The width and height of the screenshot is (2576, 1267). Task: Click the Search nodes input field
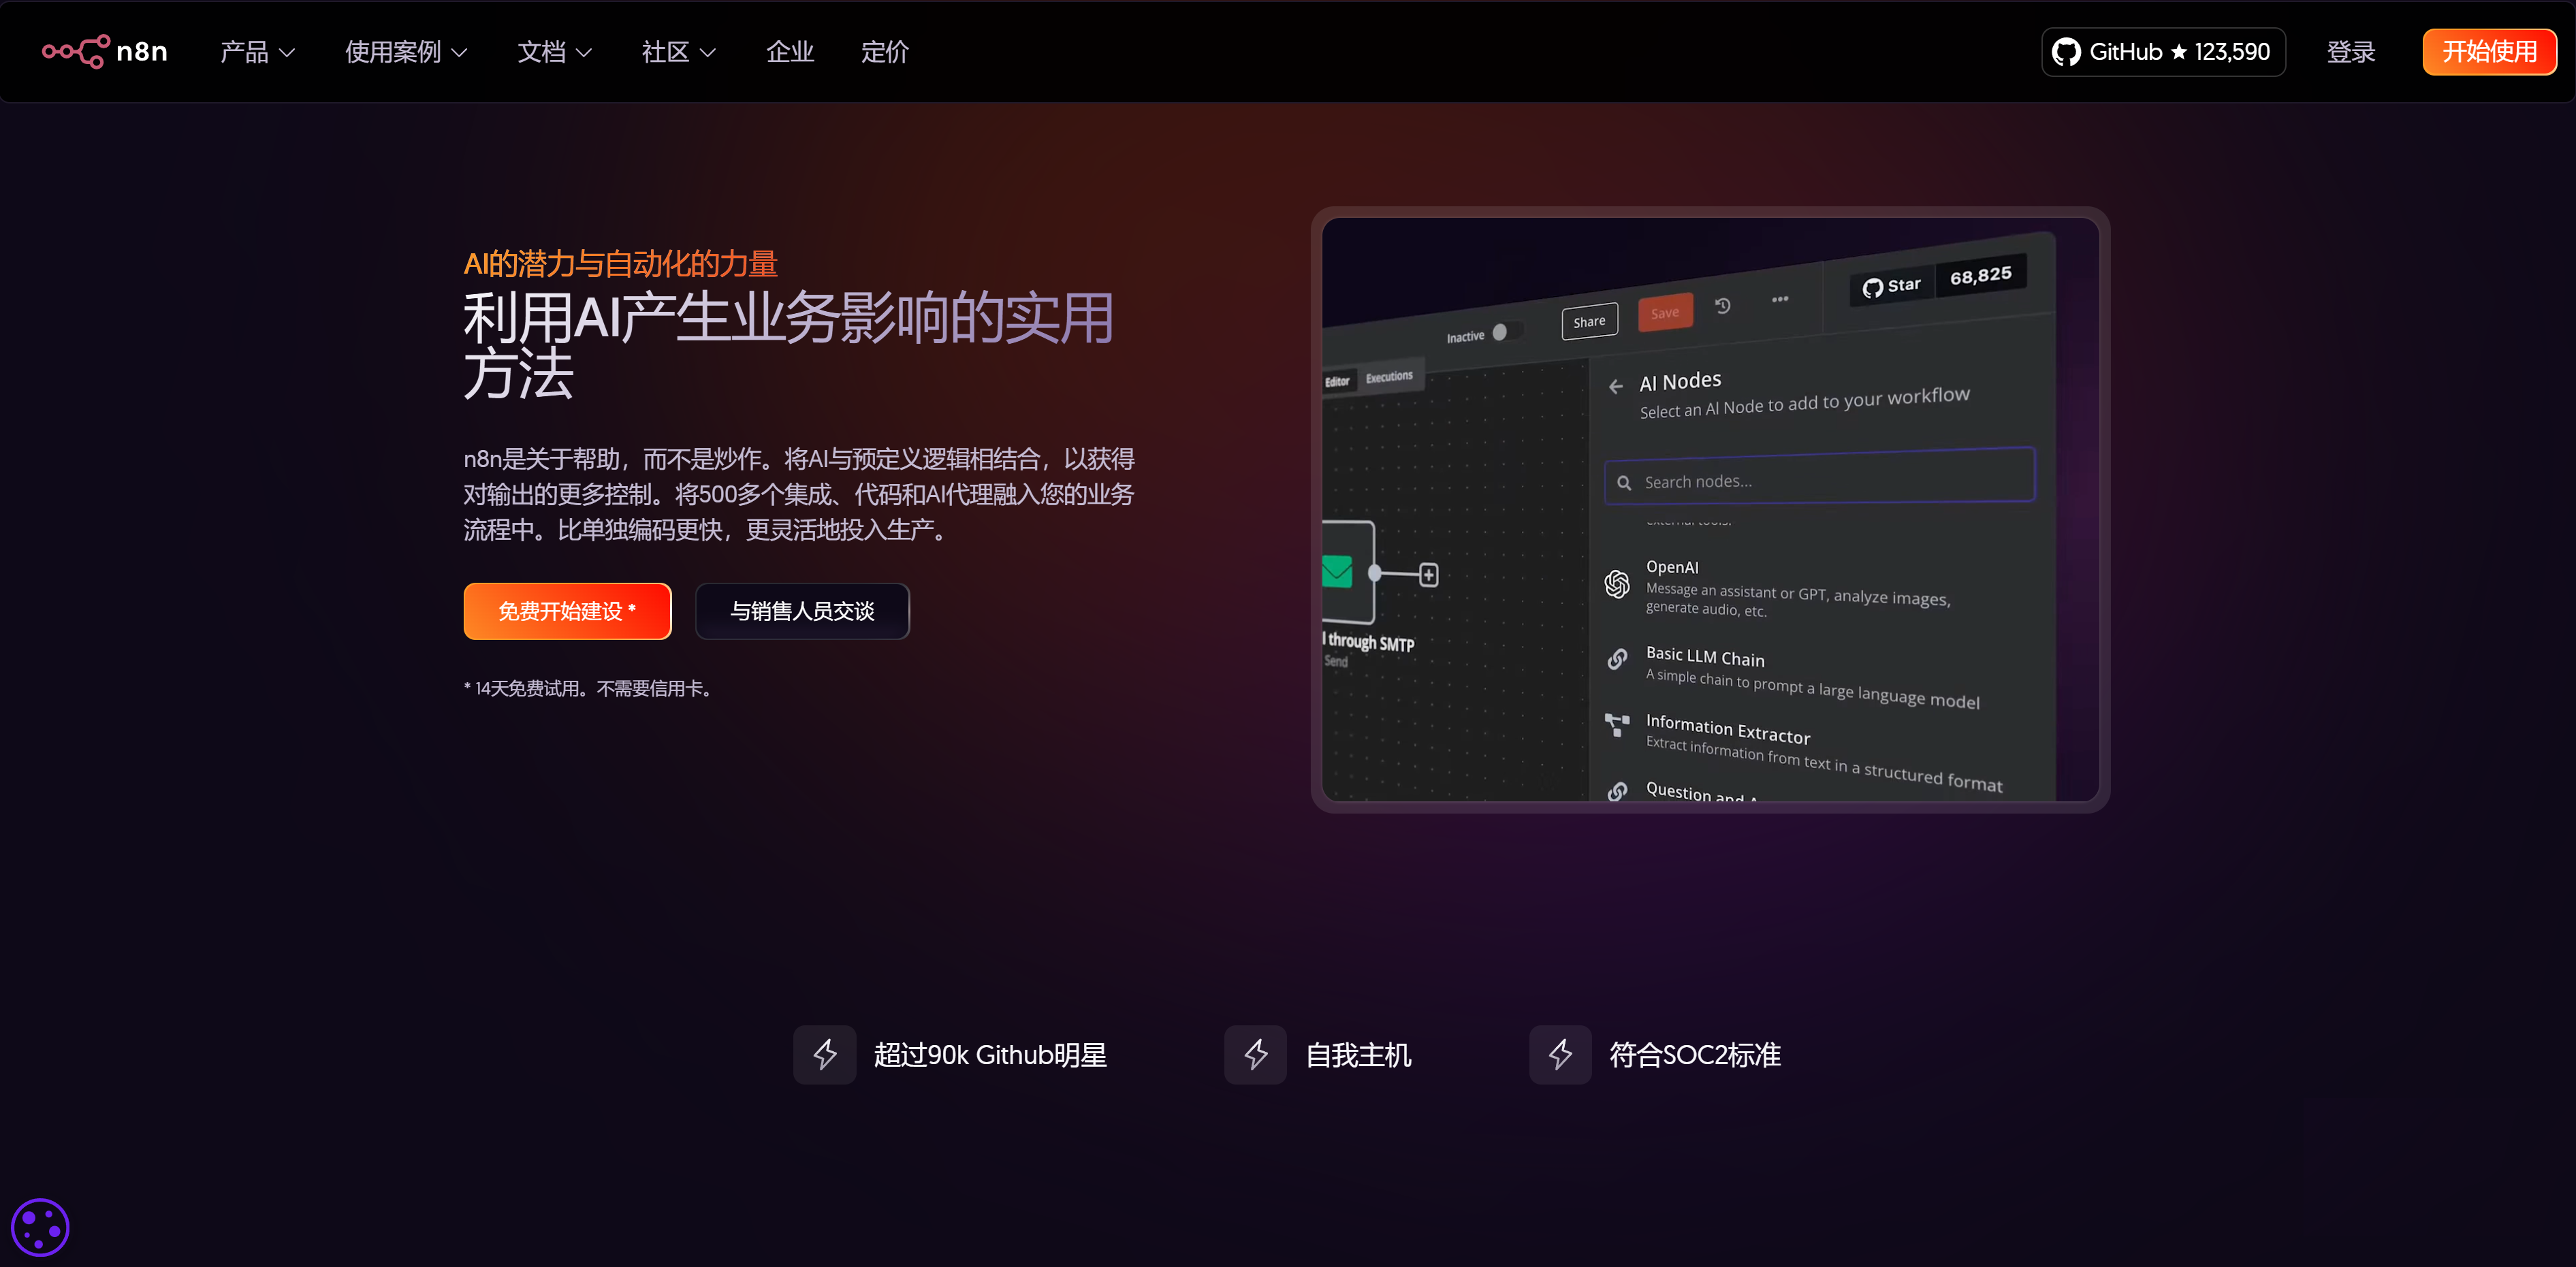click(x=1820, y=476)
